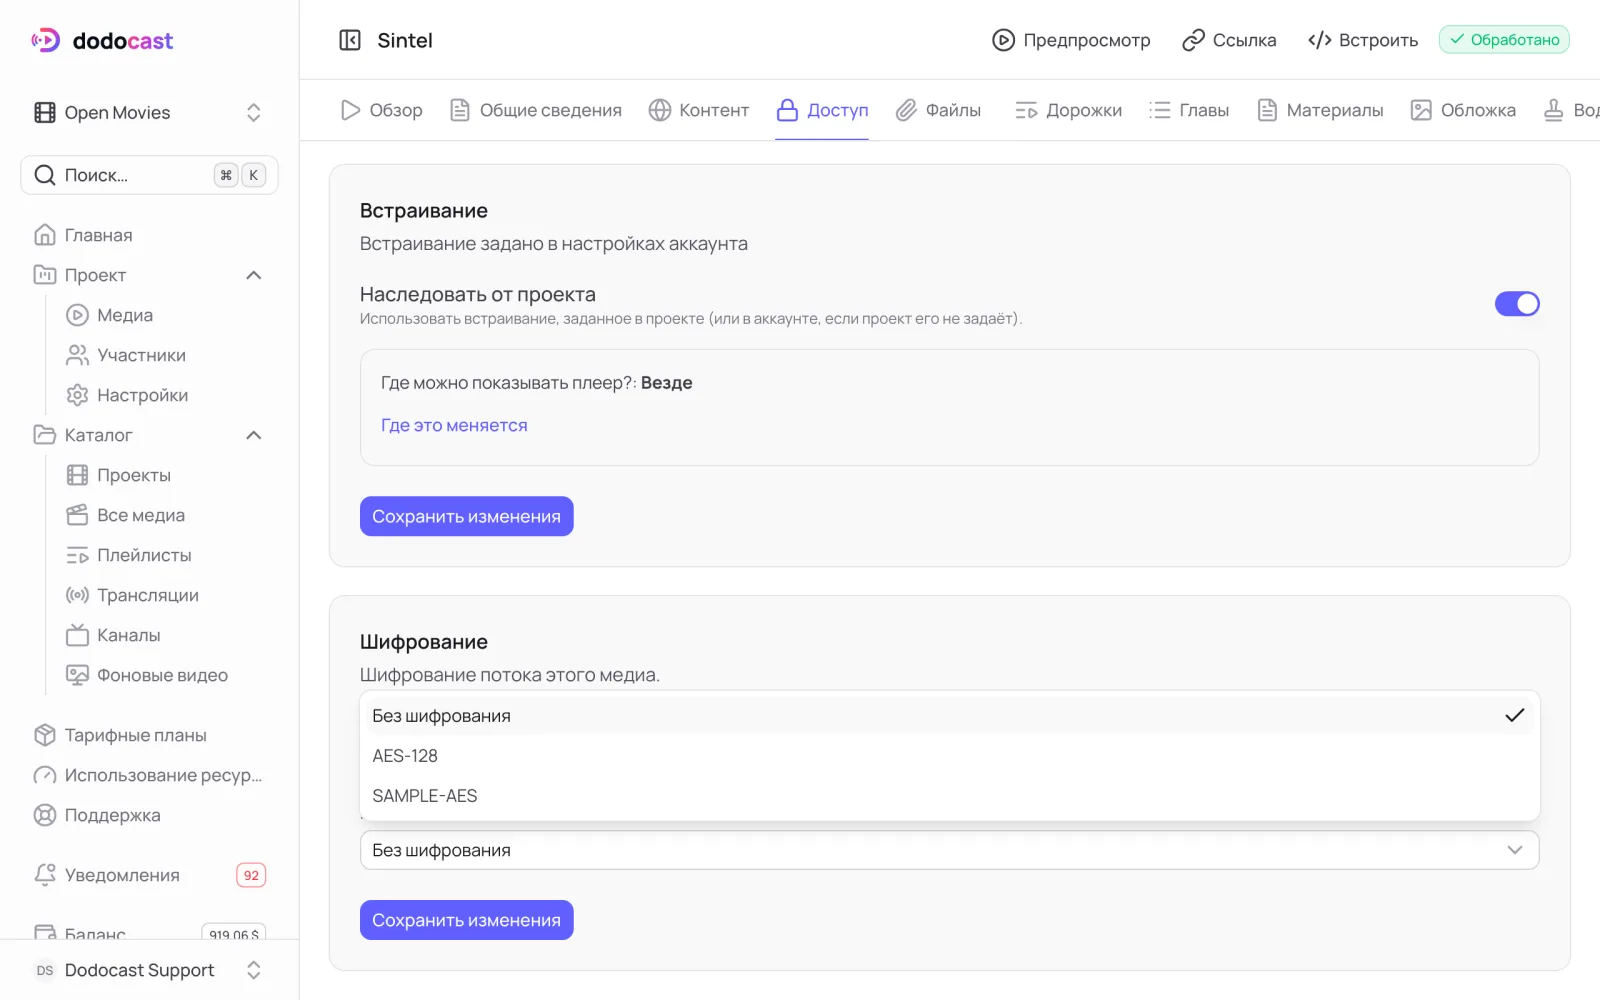1600x1000 pixels.
Task: Copy link via Ссылка button
Action: 1229,40
